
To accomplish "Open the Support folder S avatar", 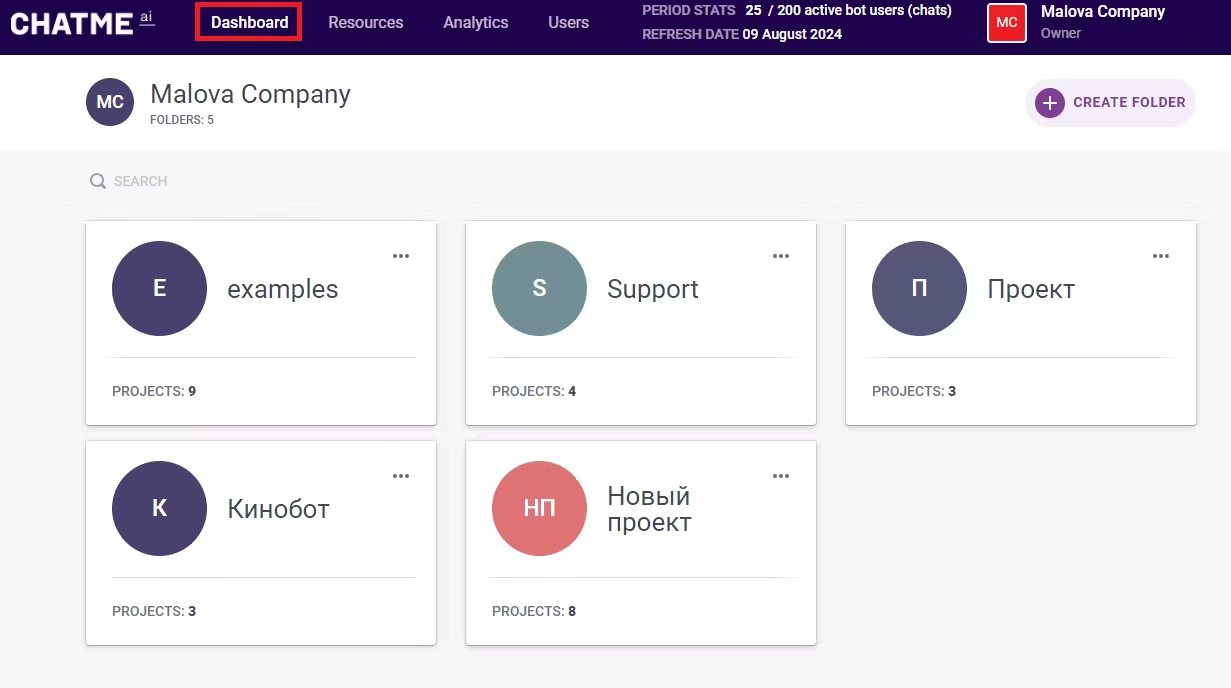I will 539,289.
